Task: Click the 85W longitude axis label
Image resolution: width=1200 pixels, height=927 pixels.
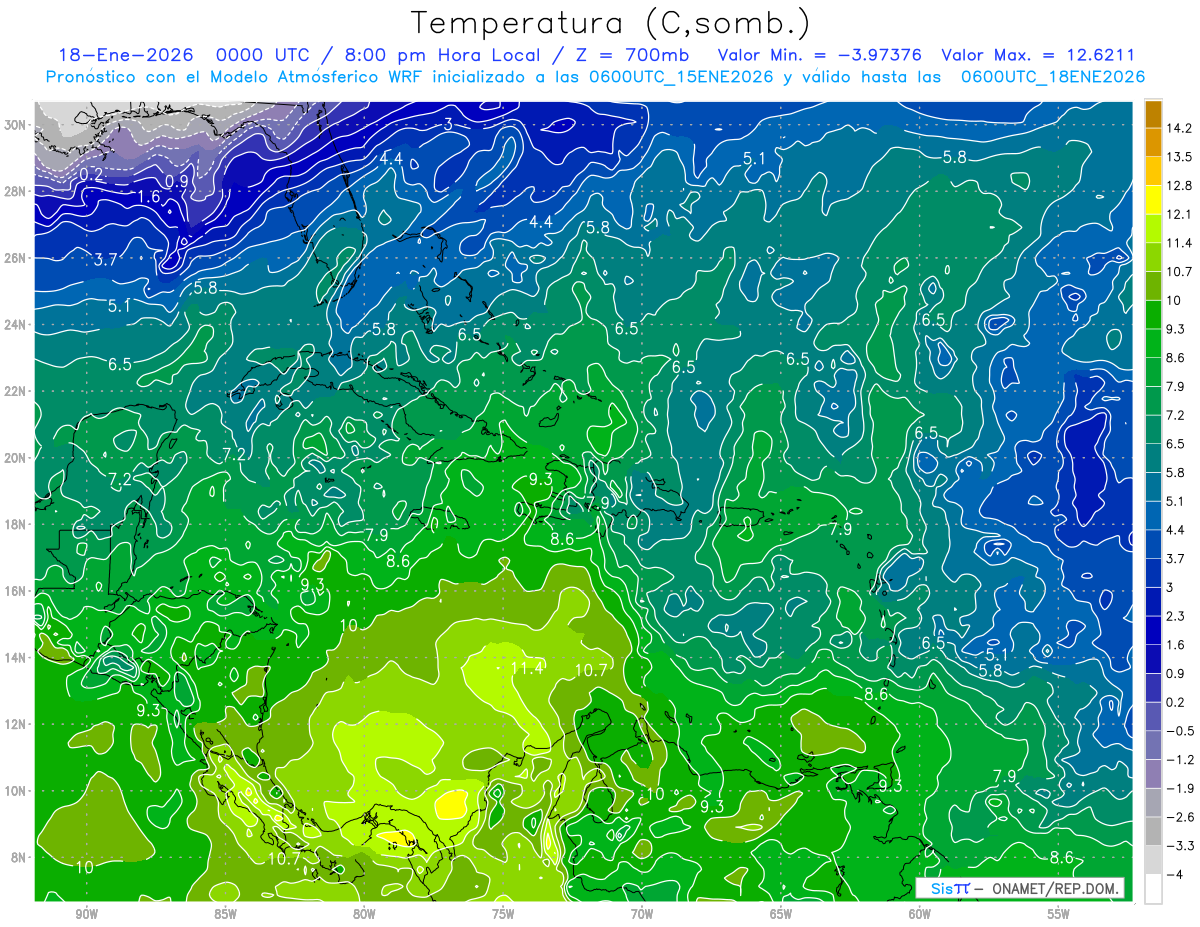Action: point(225,914)
